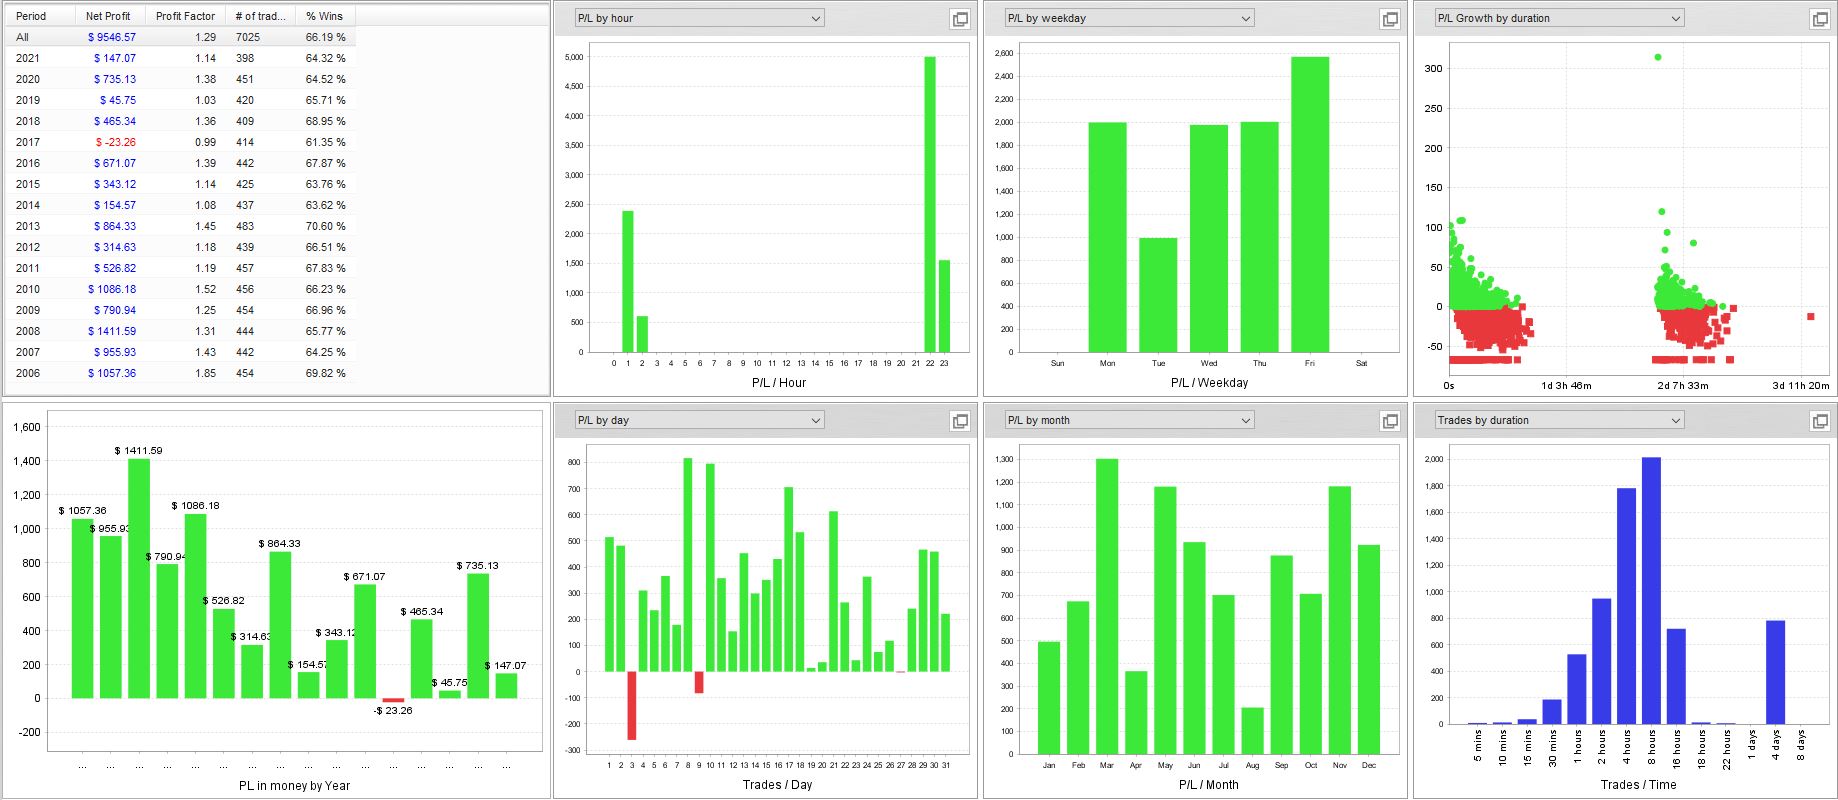Viewport: 1838px width, 800px height.
Task: Pop out the P/L by day chart
Action: point(960,421)
